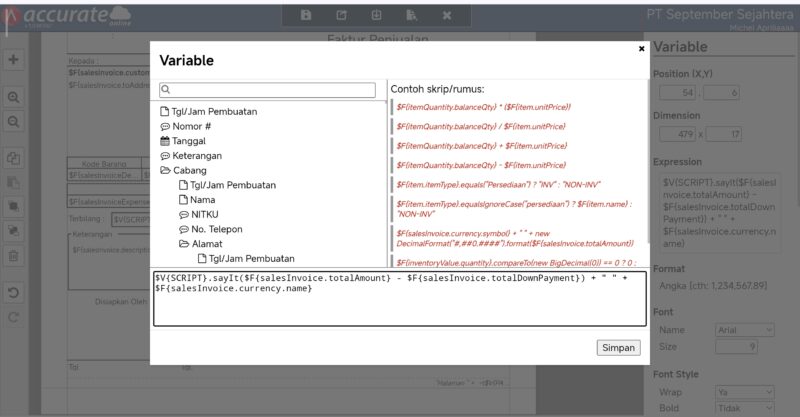Screen dimensions: 800x417
Task: Click the Simpan button
Action: click(618, 348)
